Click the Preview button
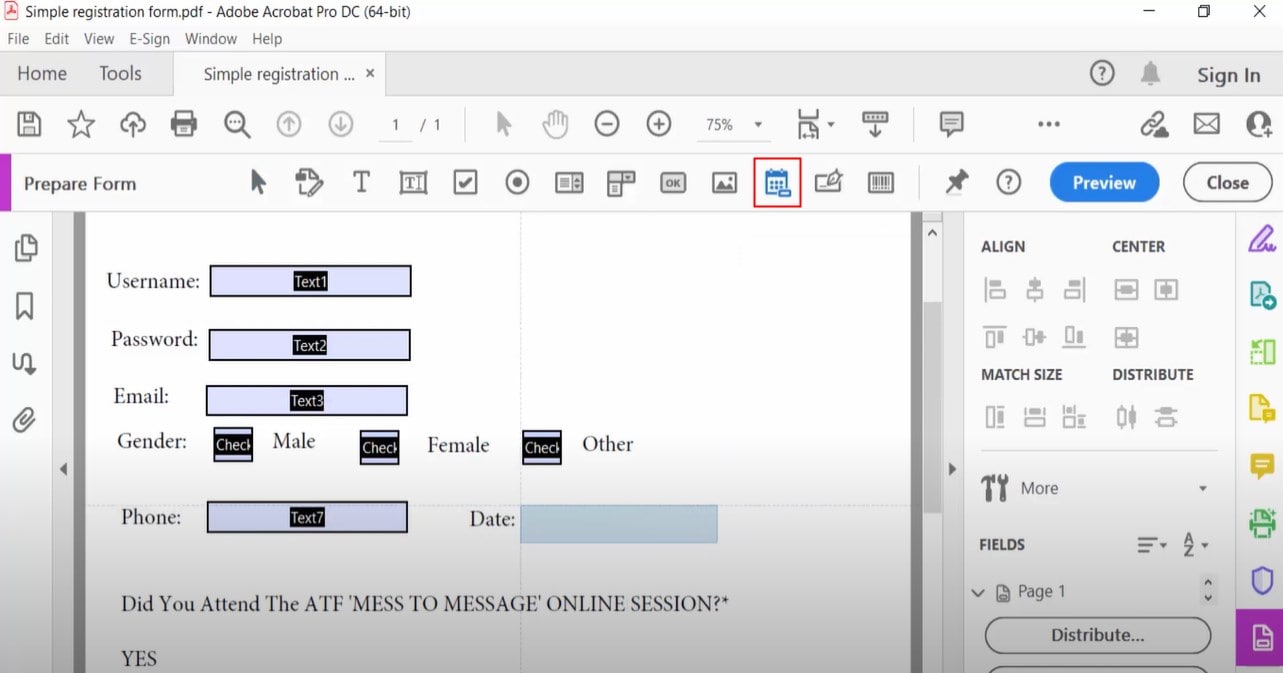This screenshot has width=1283, height=673. pos(1104,182)
